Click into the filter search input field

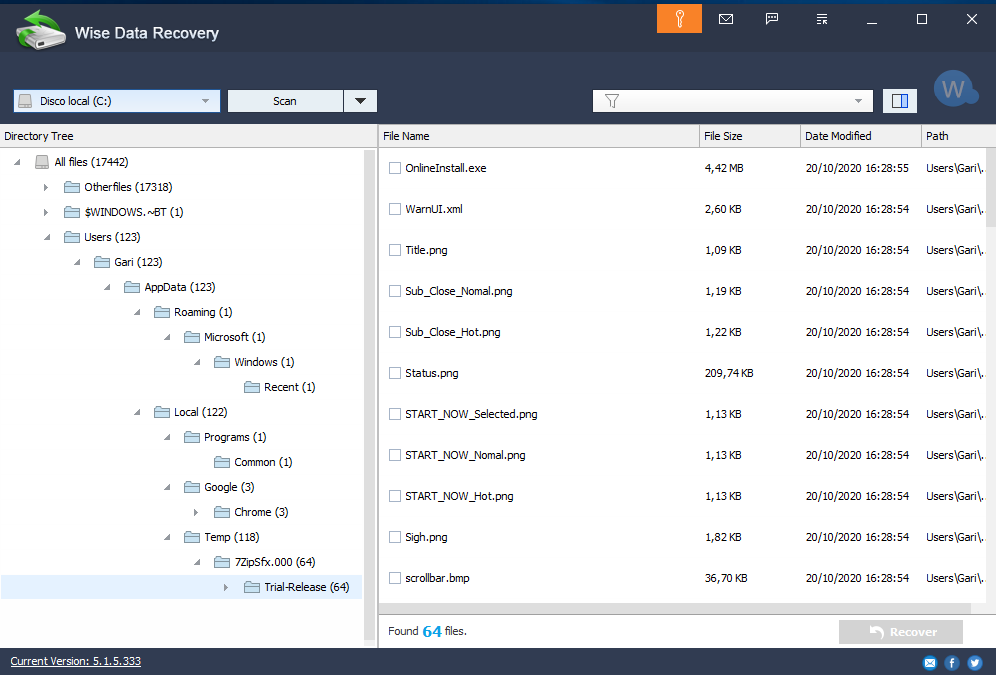[734, 101]
